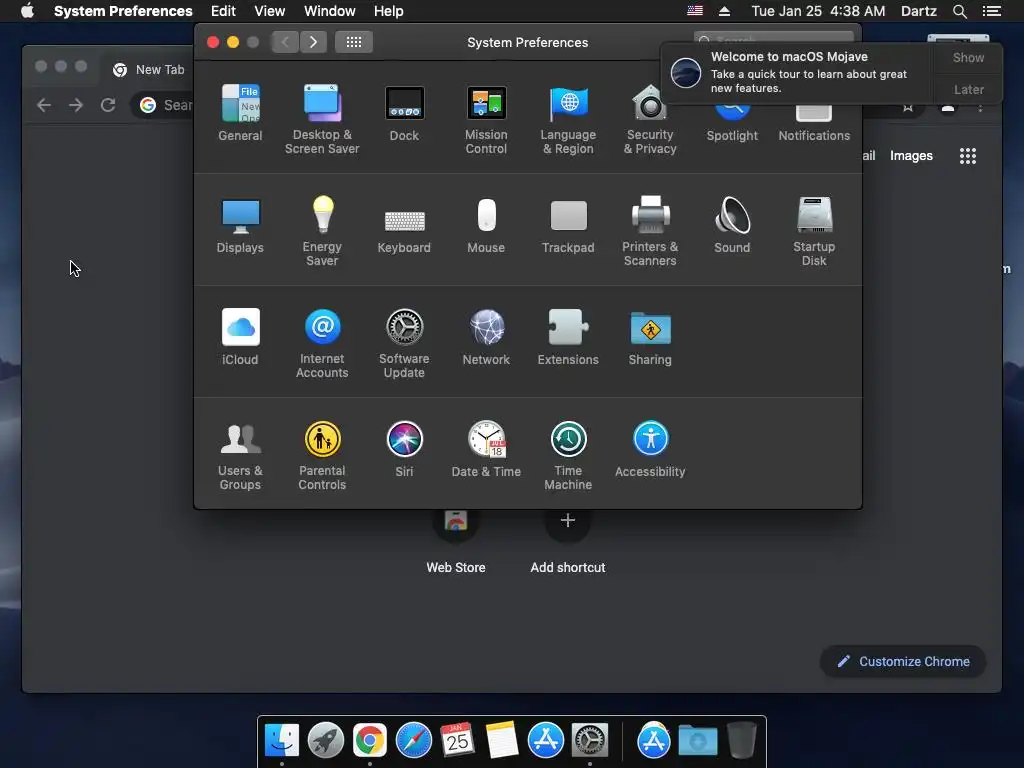This screenshot has width=1024, height=768.
Task: Open the Network preferences pane
Action: click(x=486, y=336)
